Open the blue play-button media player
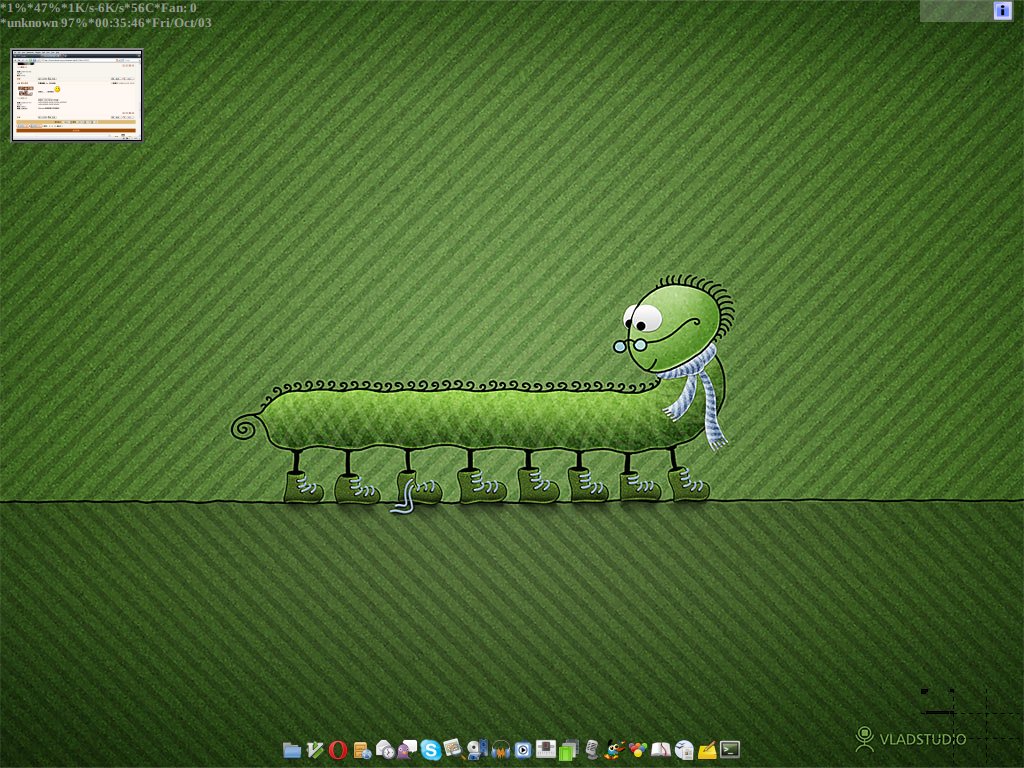This screenshot has width=1024, height=768. tap(523, 750)
